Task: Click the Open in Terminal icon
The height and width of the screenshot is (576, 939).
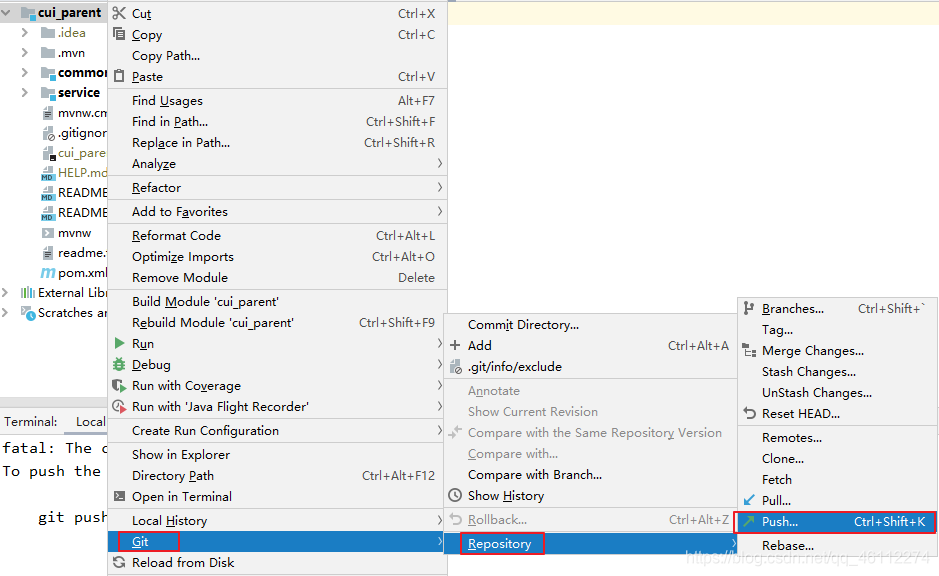Action: (119, 496)
